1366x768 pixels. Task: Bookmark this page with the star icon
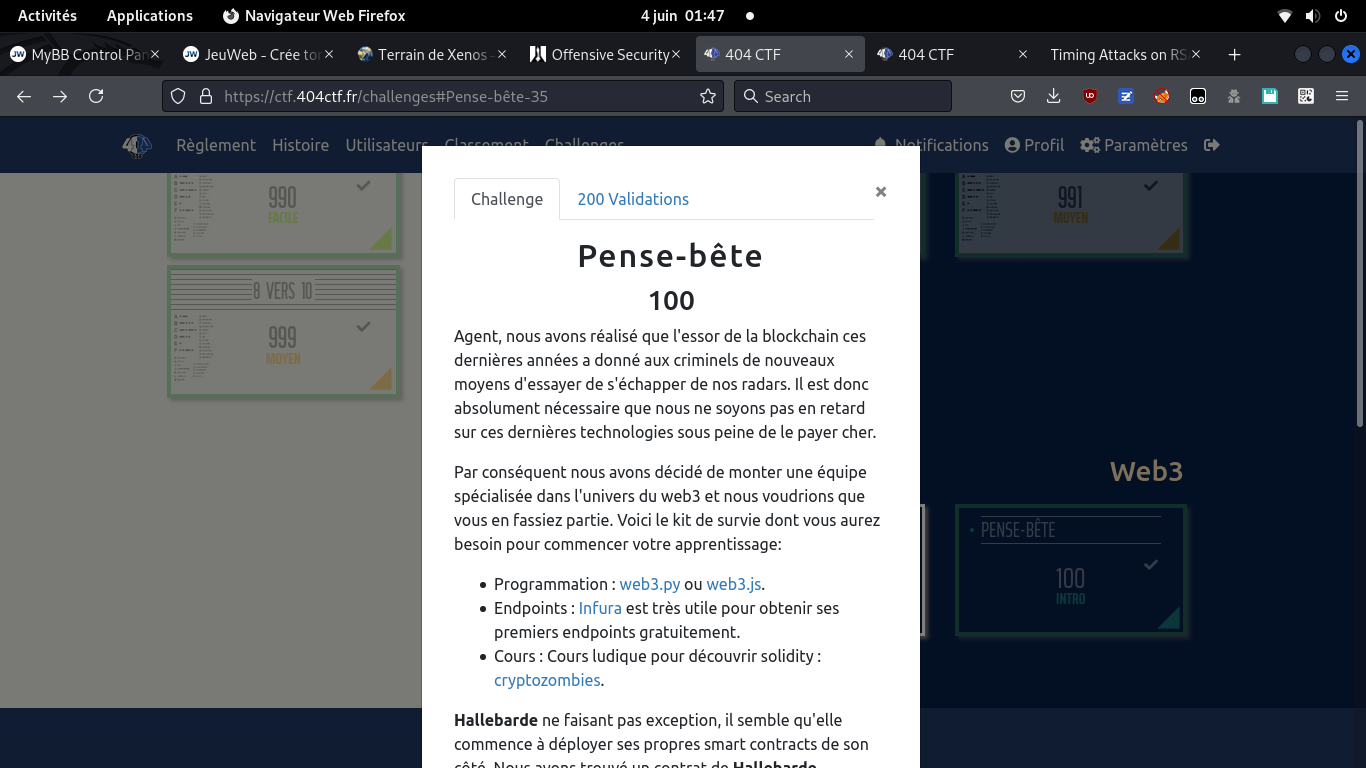pyautogui.click(x=708, y=96)
